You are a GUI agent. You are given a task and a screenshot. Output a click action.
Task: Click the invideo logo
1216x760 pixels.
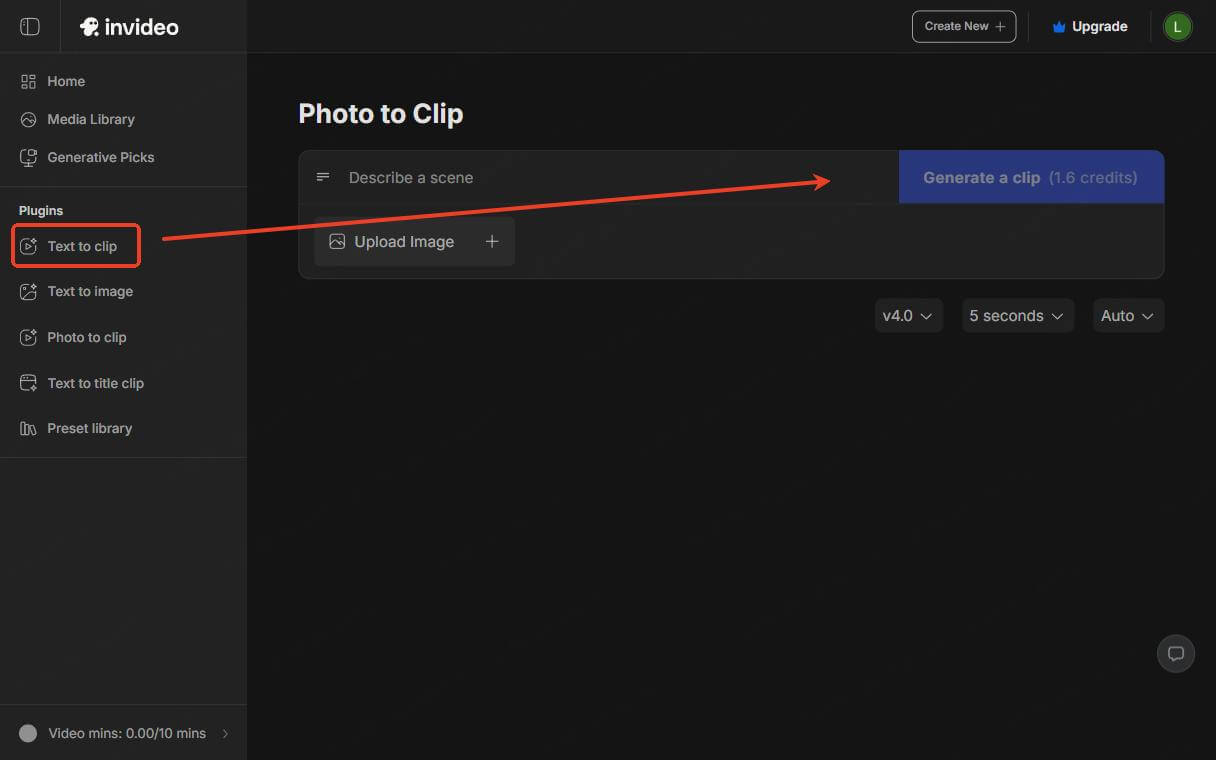(x=129, y=26)
